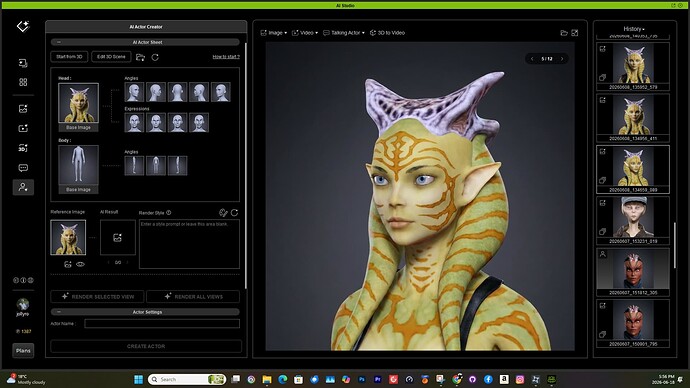This screenshot has height=388, width=690.
Task: Select the Head Base Image thumbnail
Action: pos(78,103)
